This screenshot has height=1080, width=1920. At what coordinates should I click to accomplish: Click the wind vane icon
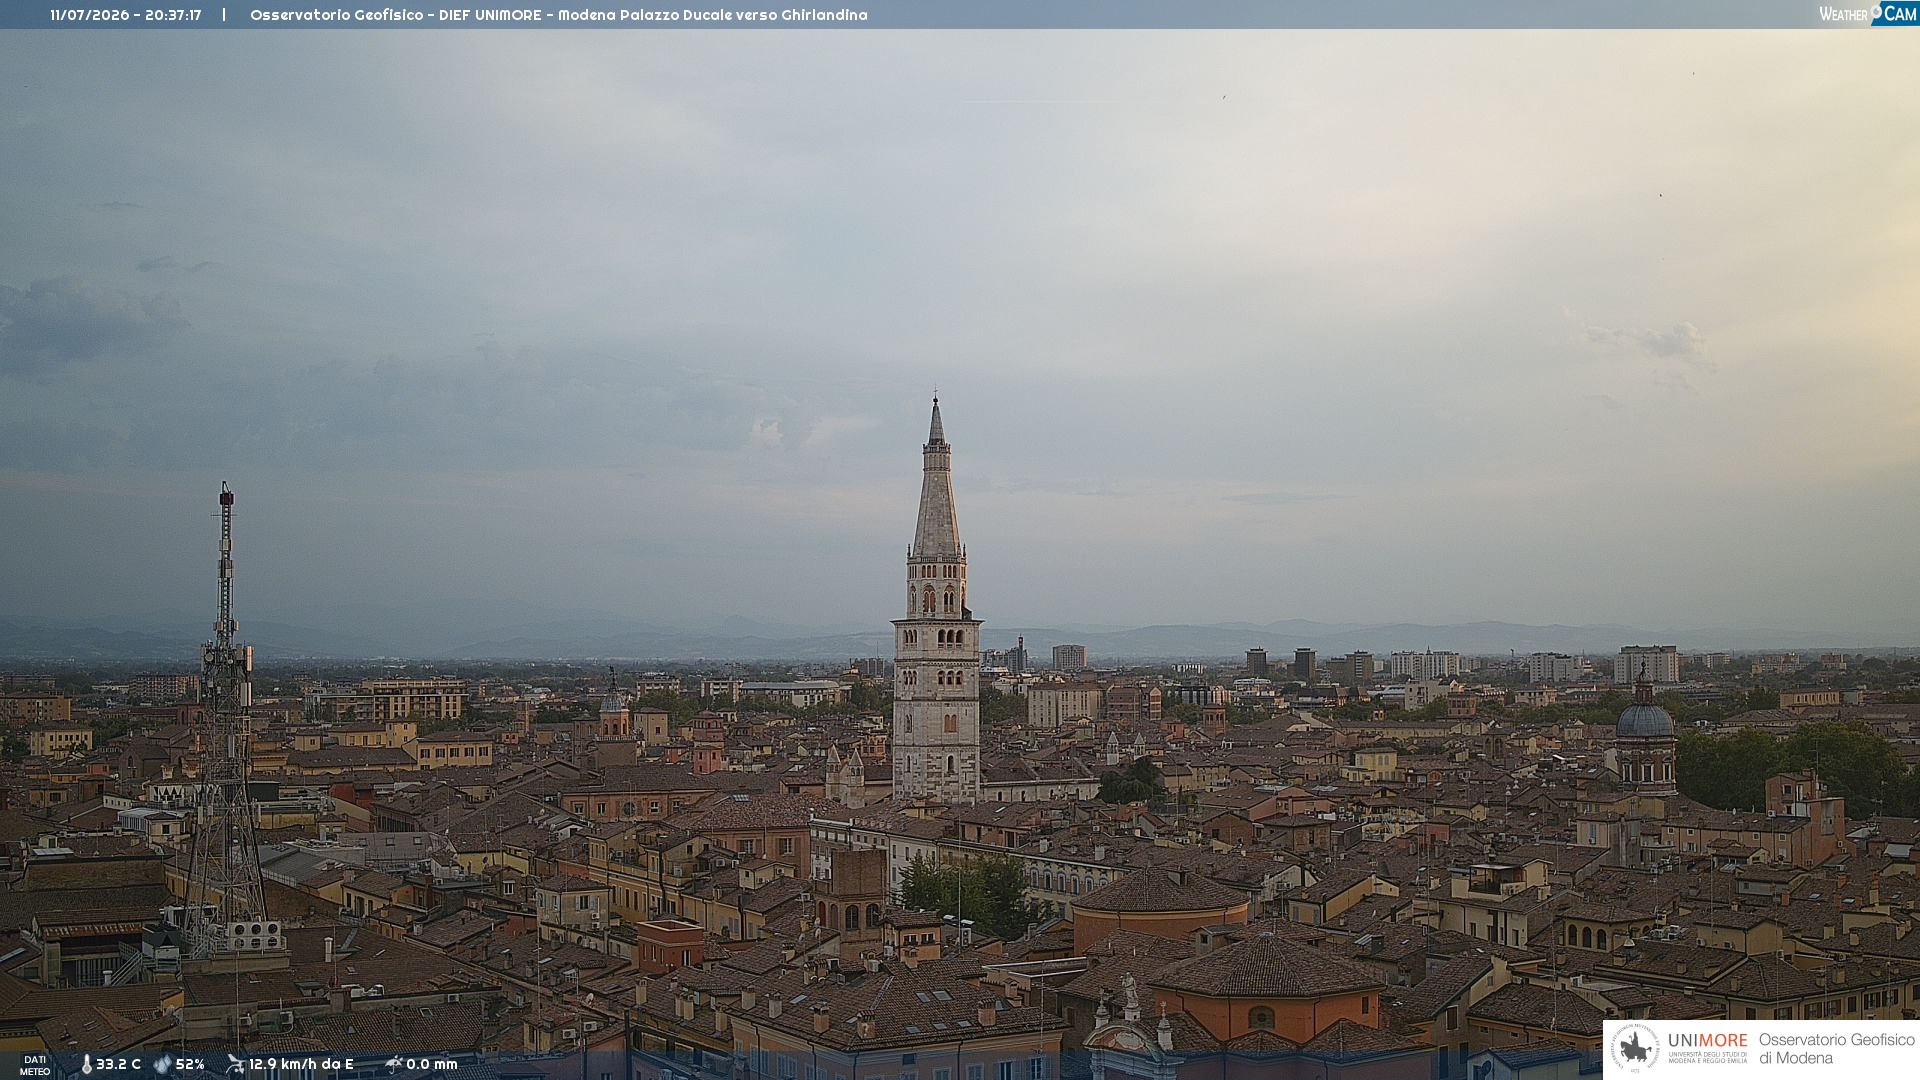coord(235,1064)
